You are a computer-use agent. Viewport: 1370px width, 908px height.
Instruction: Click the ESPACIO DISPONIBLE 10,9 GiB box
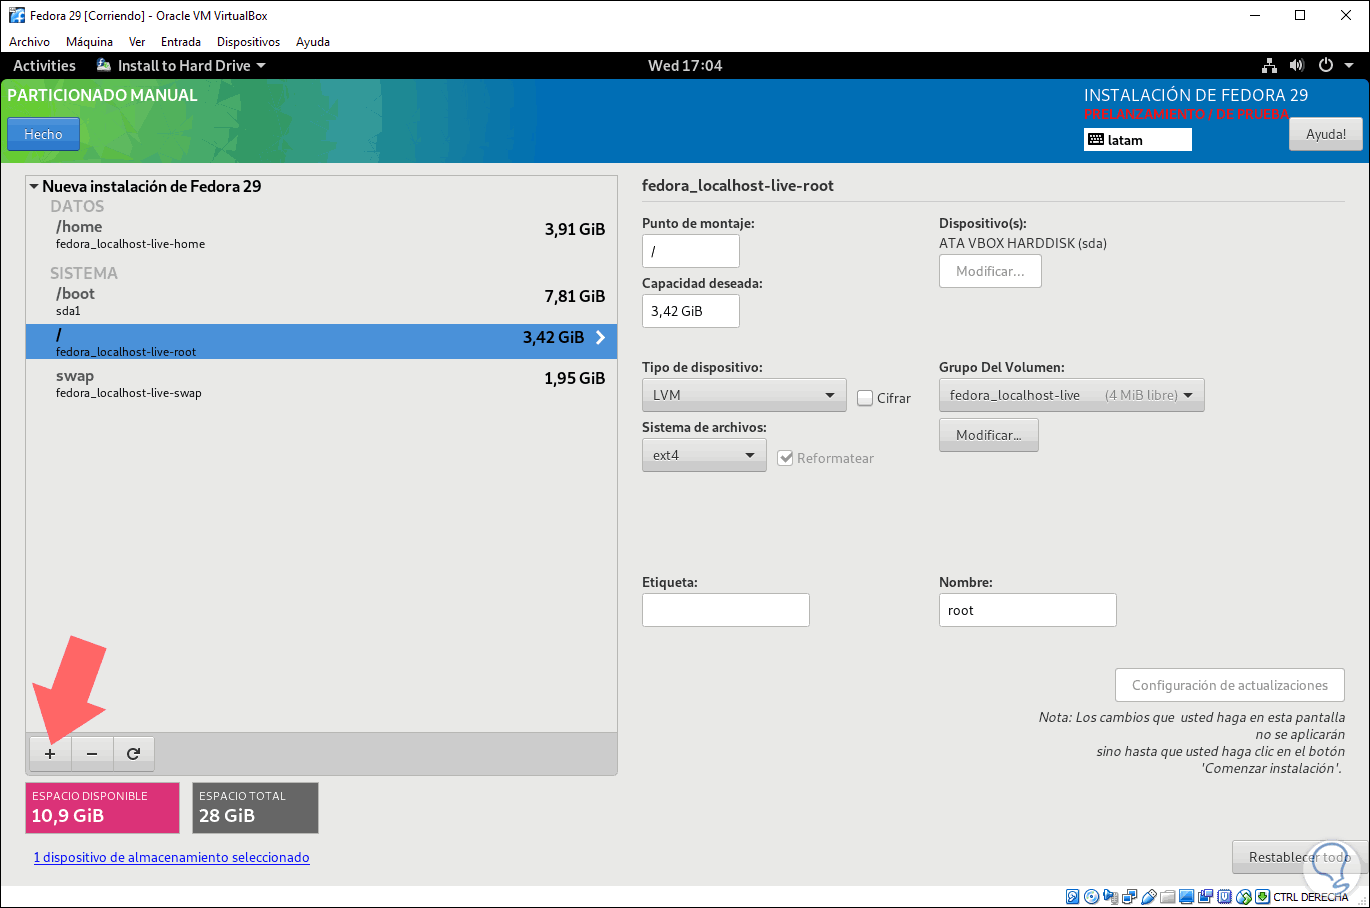tap(102, 808)
